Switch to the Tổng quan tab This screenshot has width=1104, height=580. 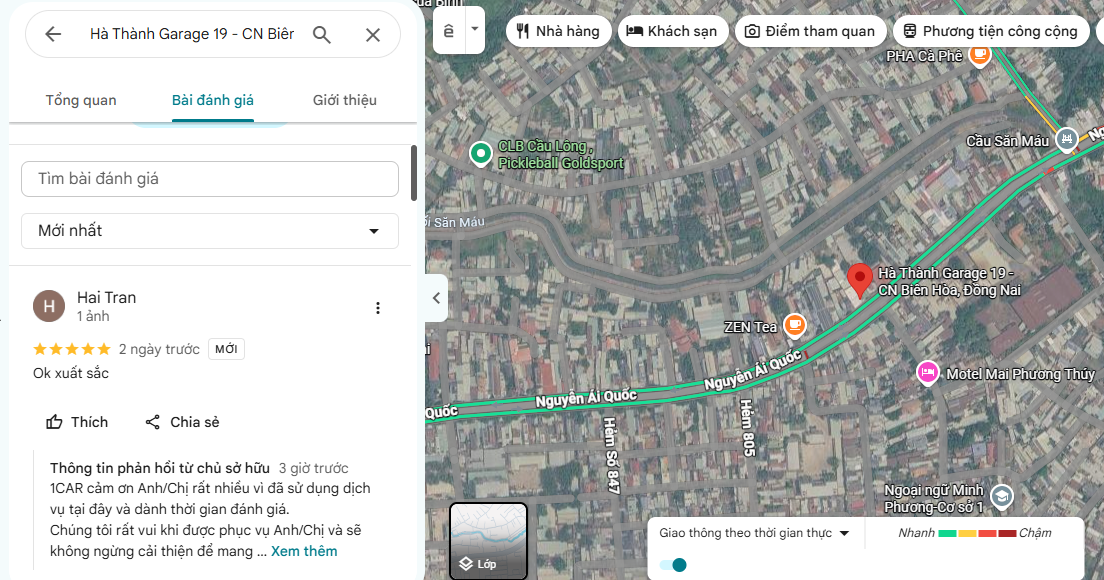[81, 100]
